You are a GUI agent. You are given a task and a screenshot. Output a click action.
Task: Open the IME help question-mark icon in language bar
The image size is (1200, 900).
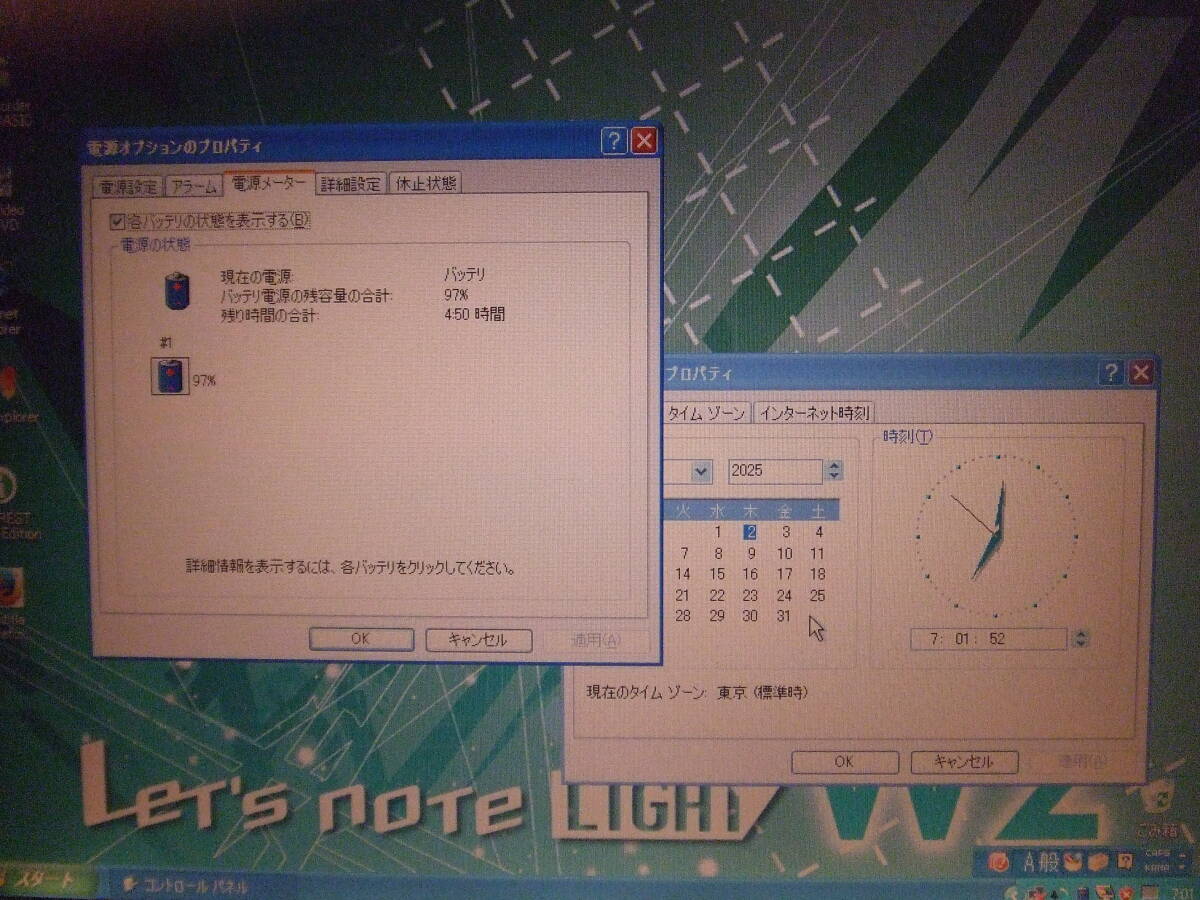click(1124, 861)
